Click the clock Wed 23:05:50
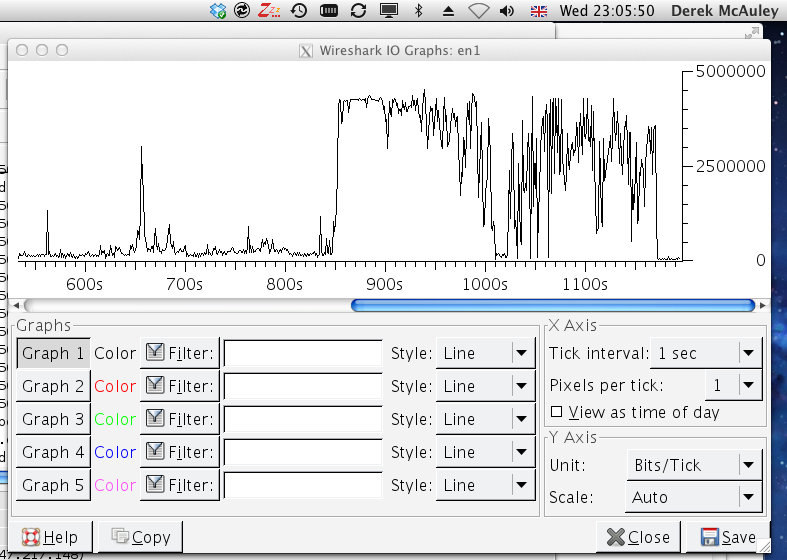The width and height of the screenshot is (787, 560). tap(606, 11)
